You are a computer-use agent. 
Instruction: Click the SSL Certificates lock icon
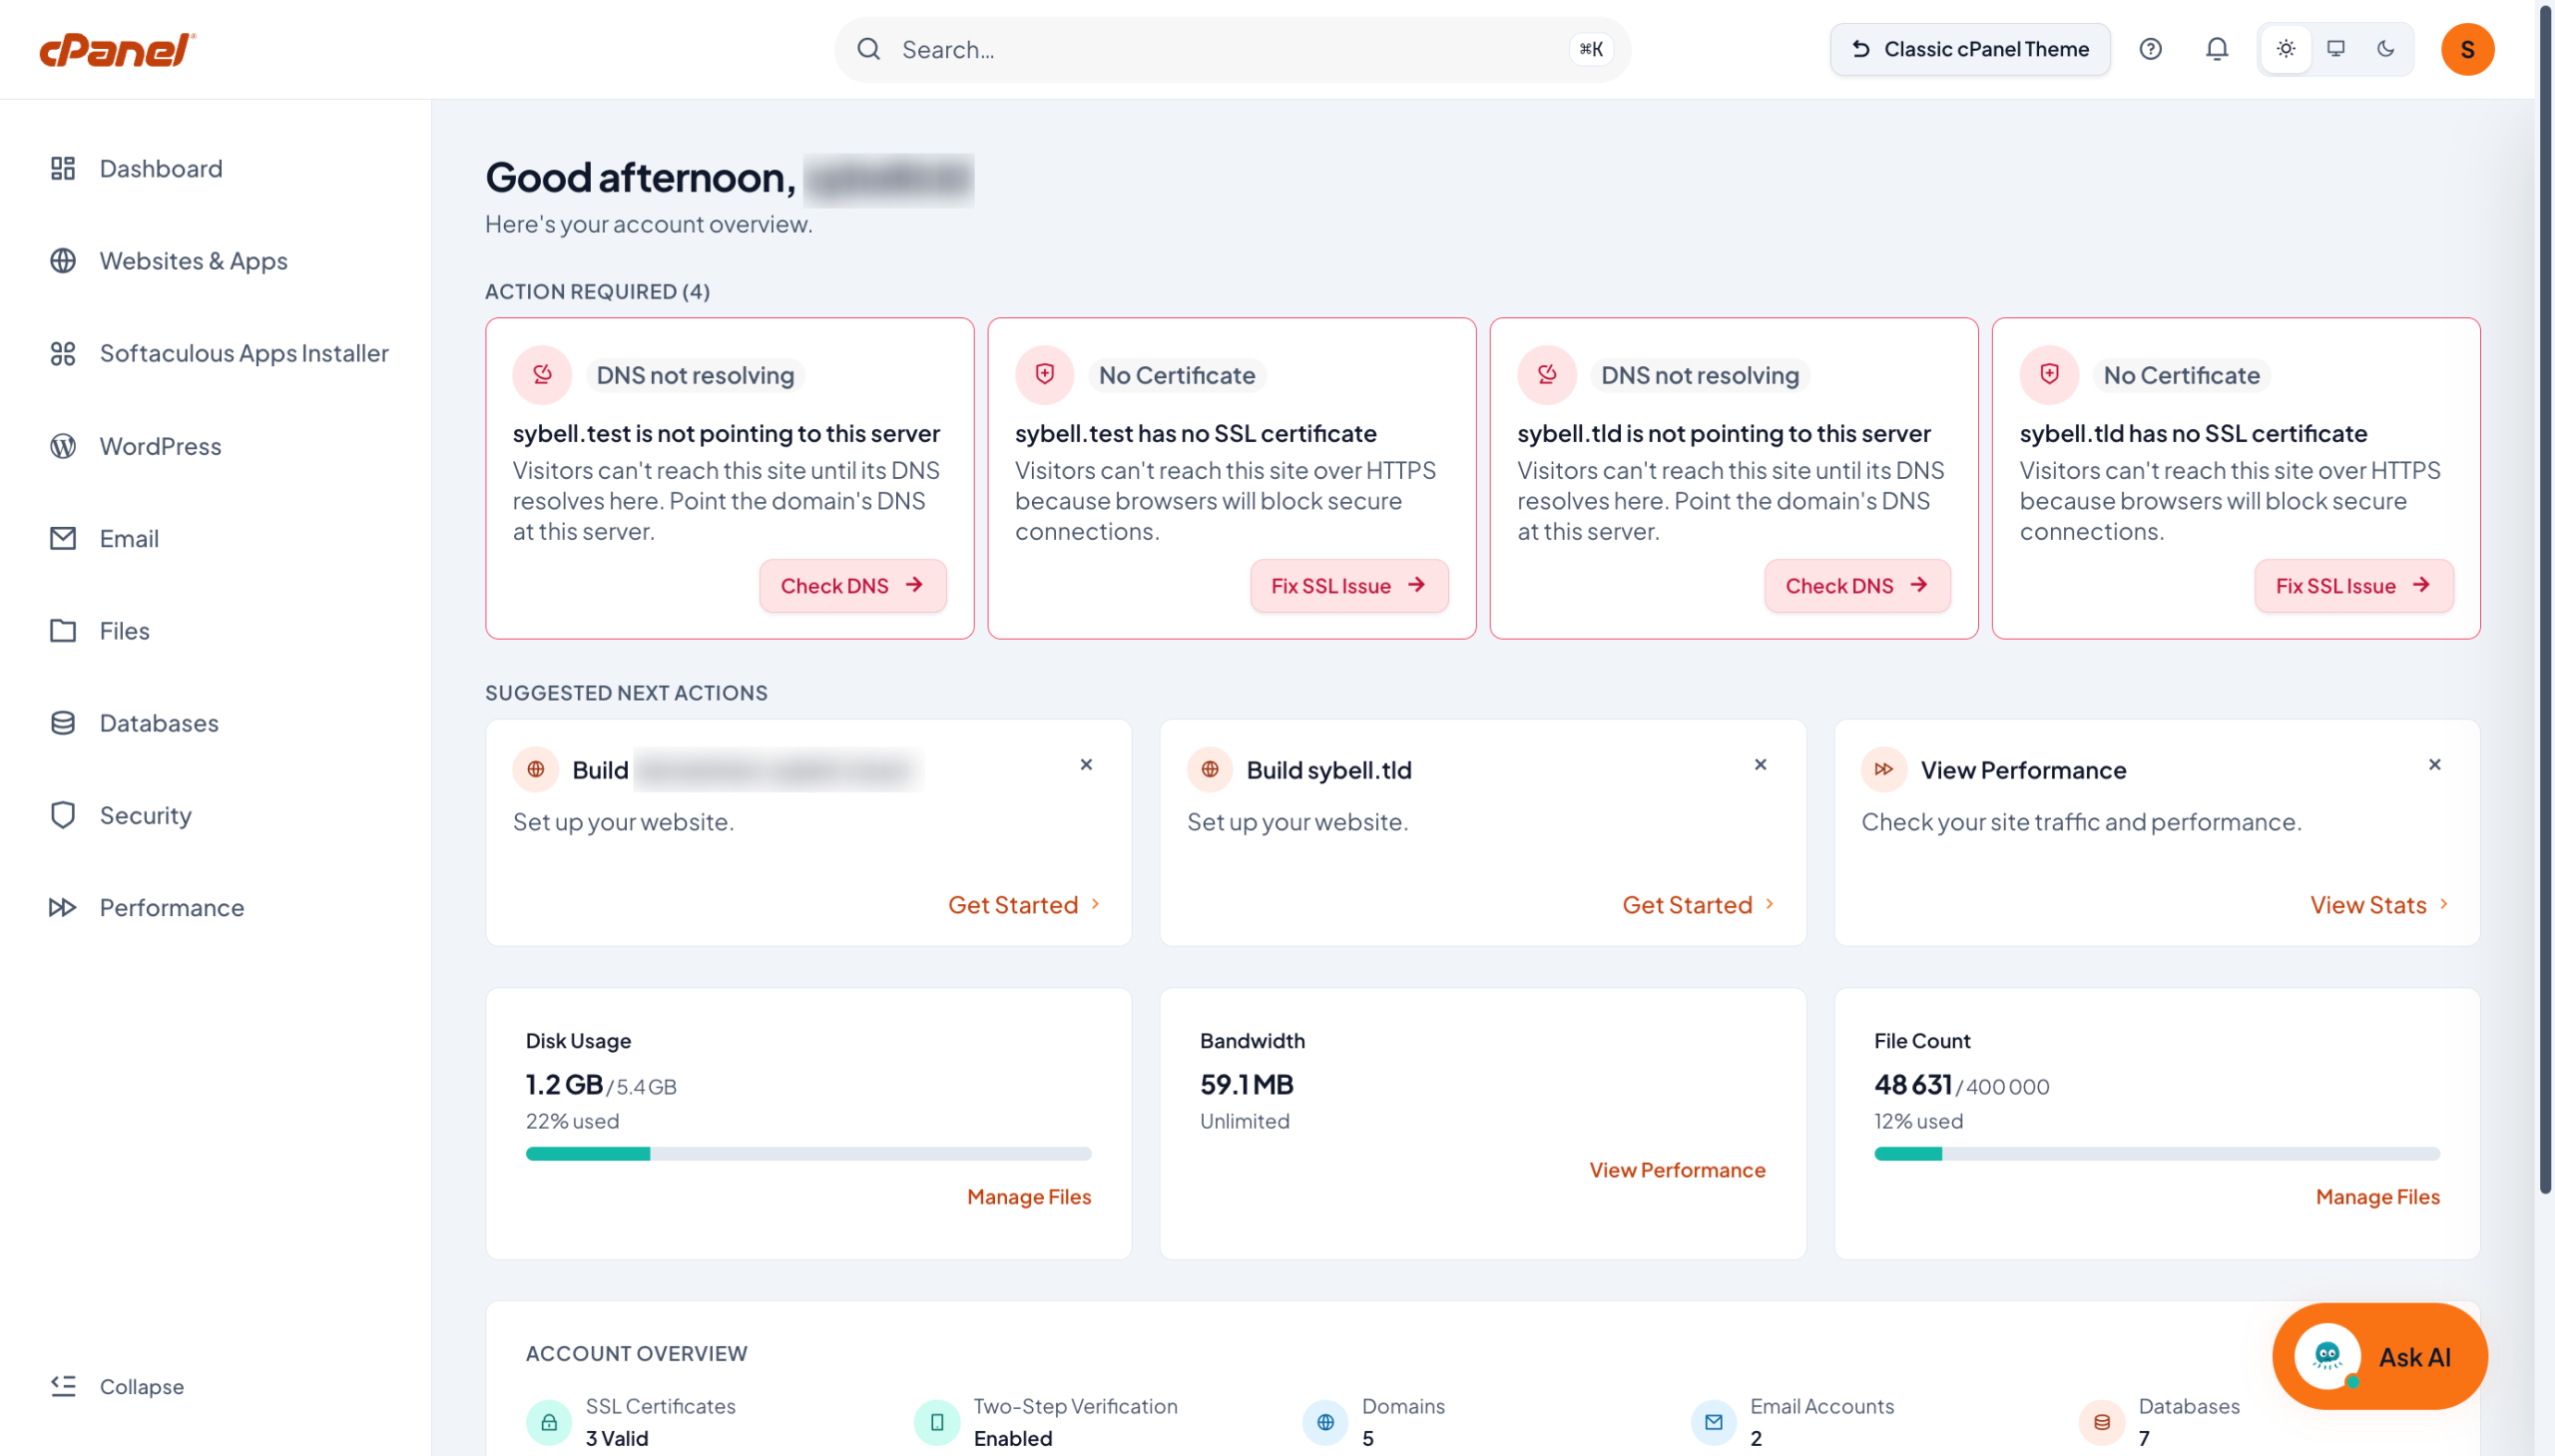pyautogui.click(x=549, y=1422)
